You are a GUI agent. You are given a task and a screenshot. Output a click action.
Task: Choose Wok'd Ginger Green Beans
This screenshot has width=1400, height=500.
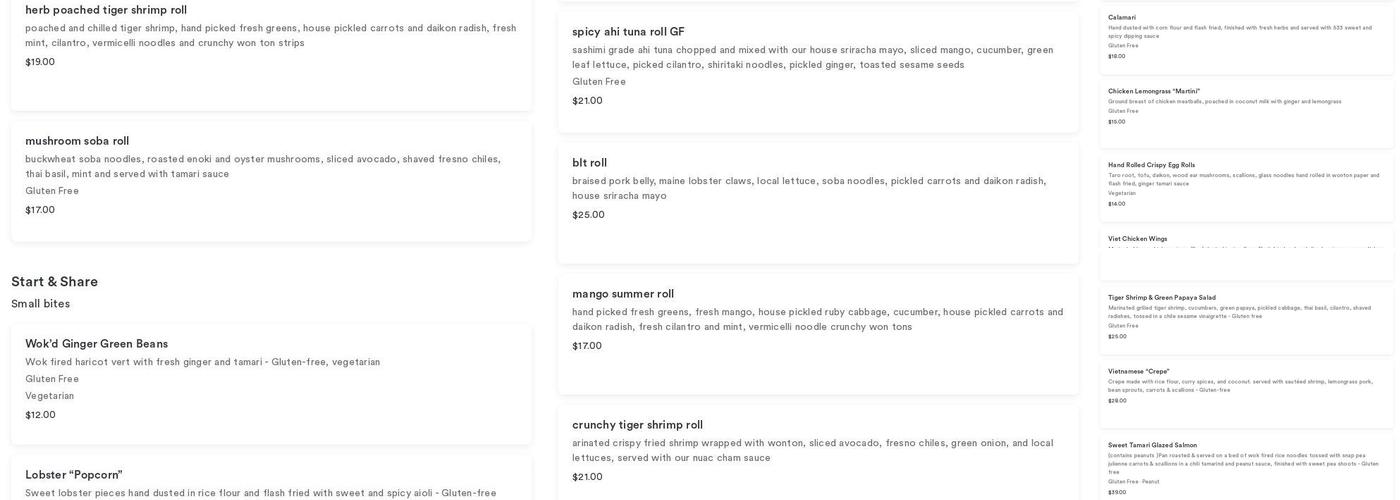pyautogui.click(x=96, y=344)
